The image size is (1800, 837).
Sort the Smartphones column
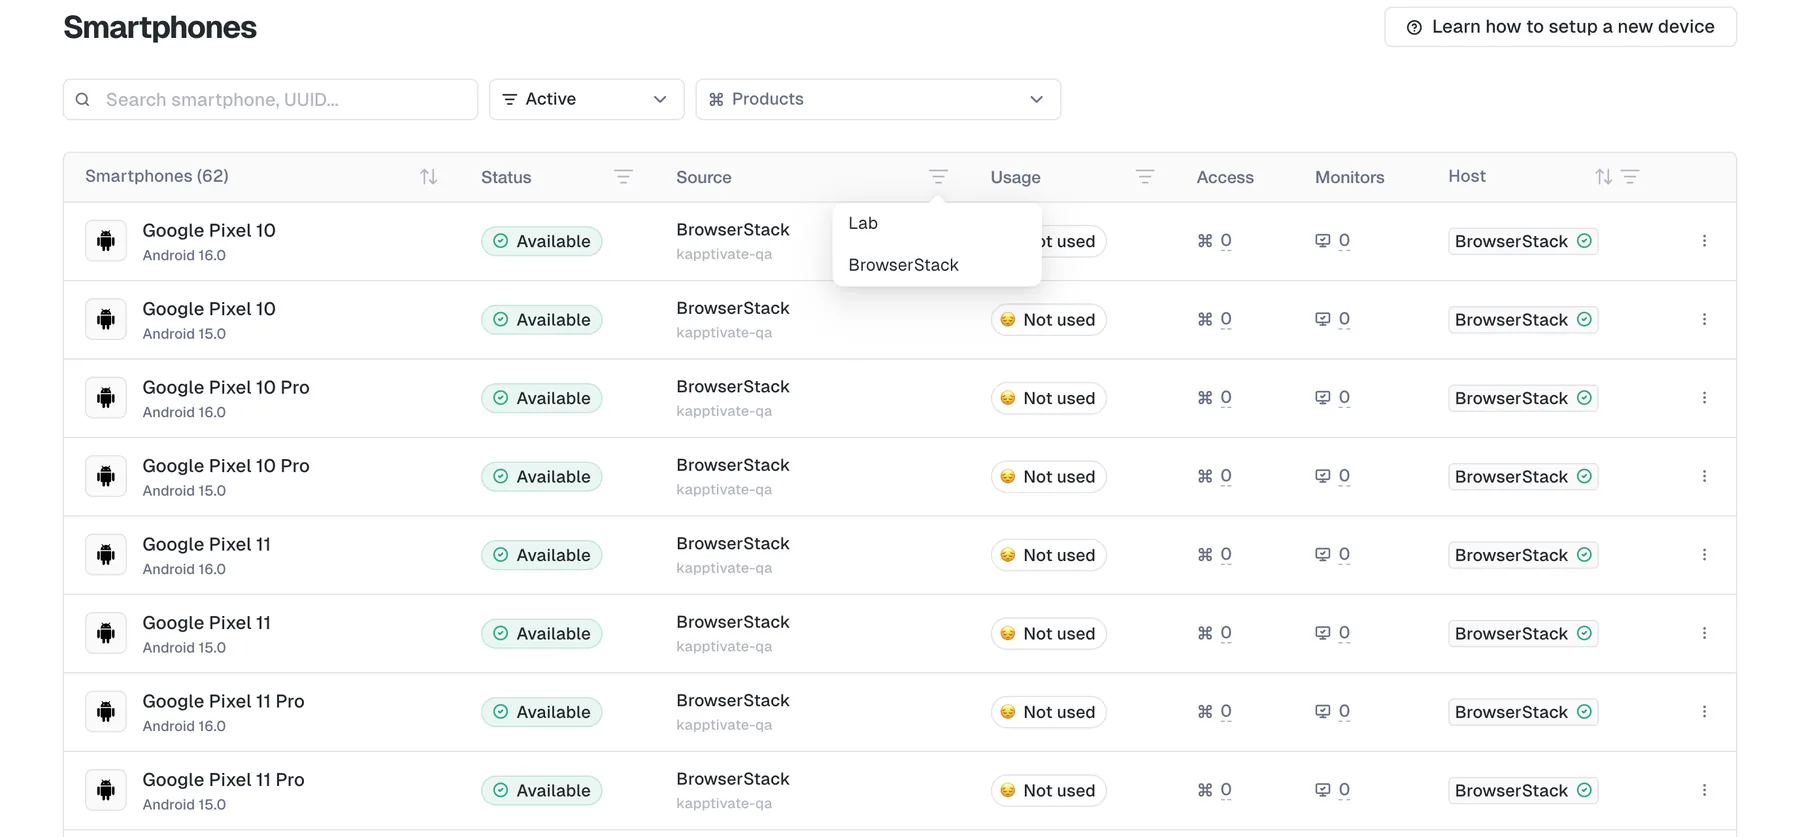(x=428, y=177)
